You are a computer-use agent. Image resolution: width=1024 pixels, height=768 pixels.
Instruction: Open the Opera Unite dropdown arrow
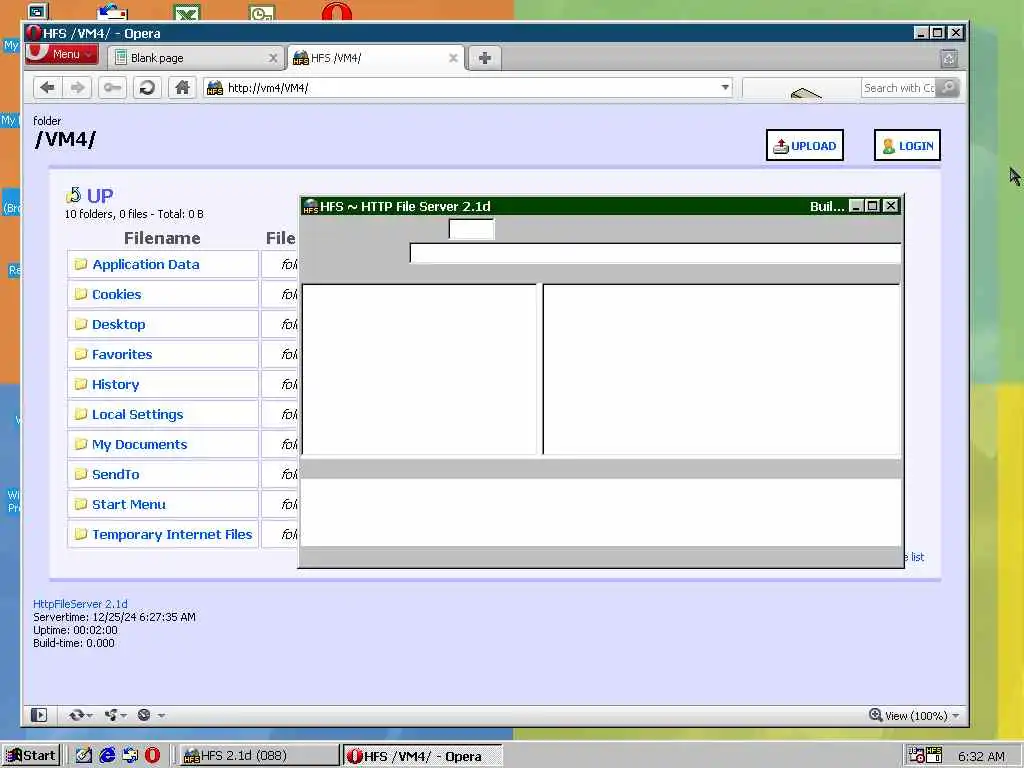123,716
